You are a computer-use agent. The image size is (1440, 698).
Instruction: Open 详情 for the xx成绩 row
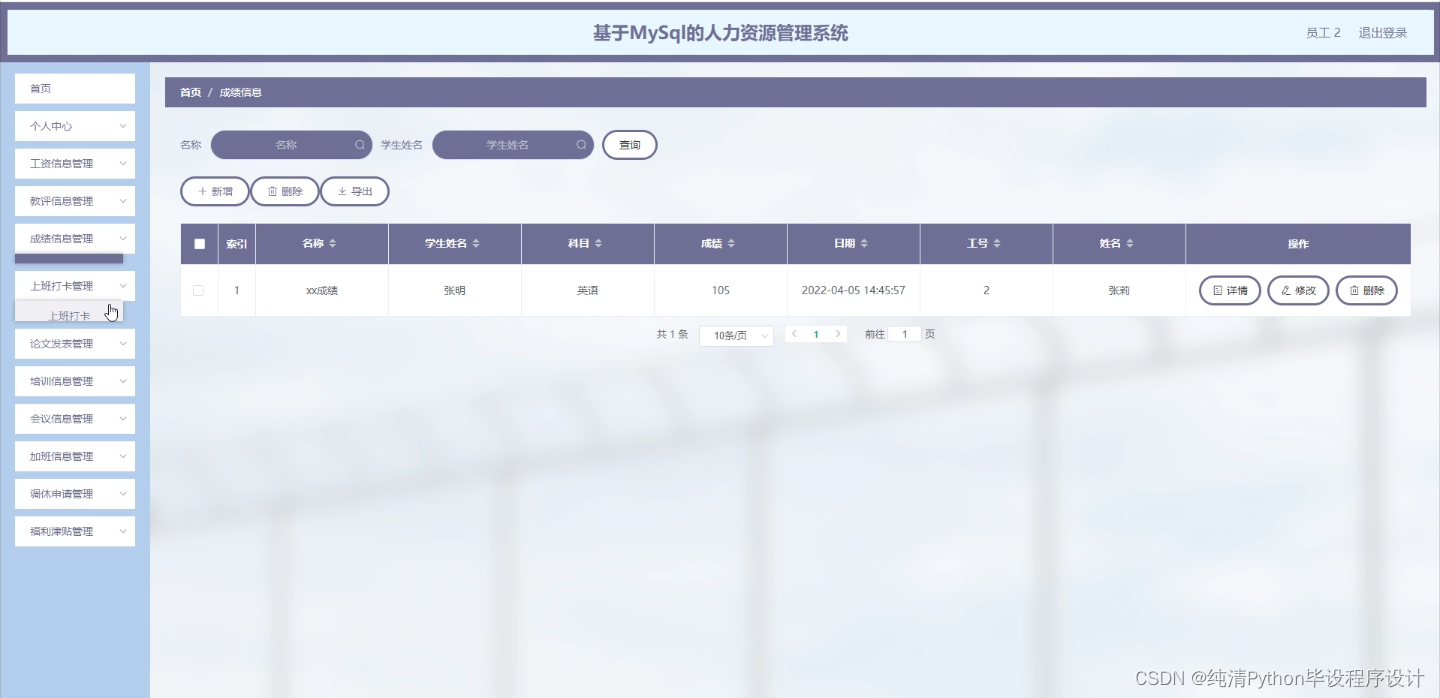[1230, 291]
